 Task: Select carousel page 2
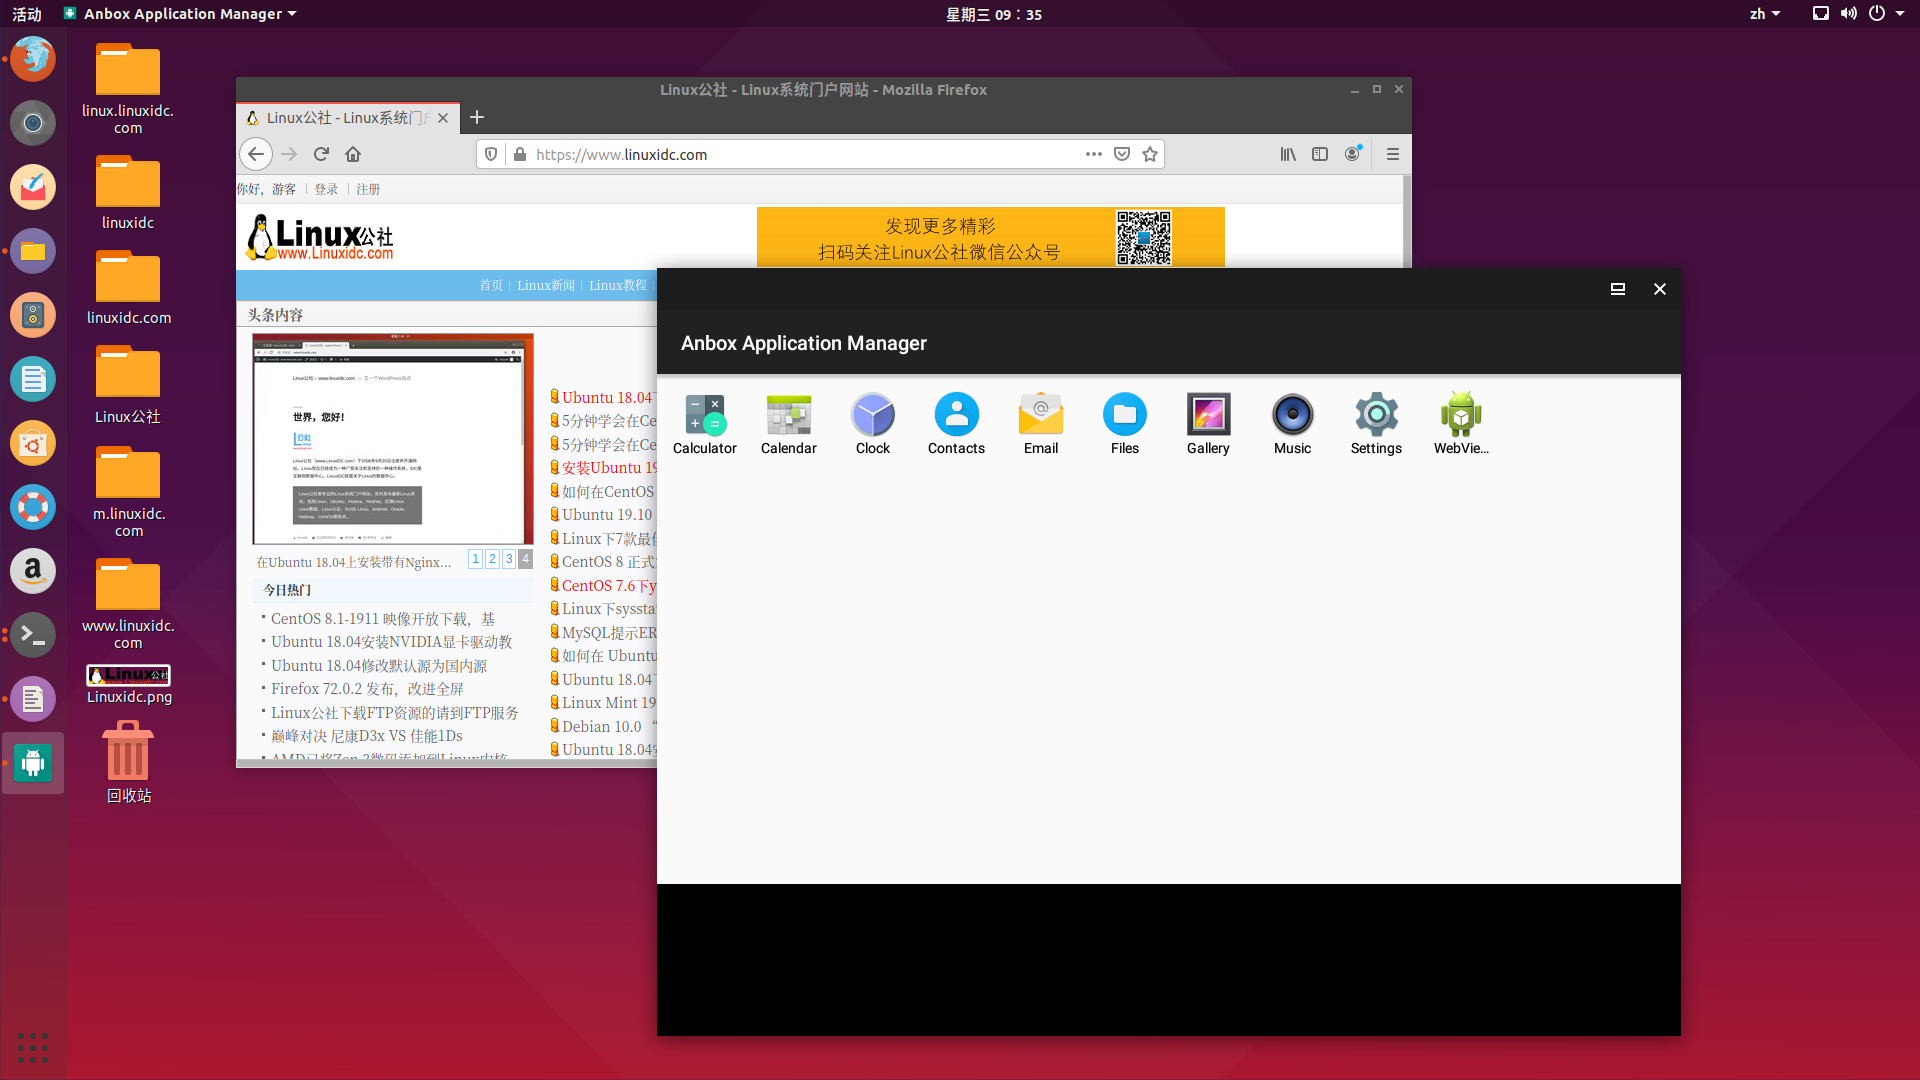point(492,559)
